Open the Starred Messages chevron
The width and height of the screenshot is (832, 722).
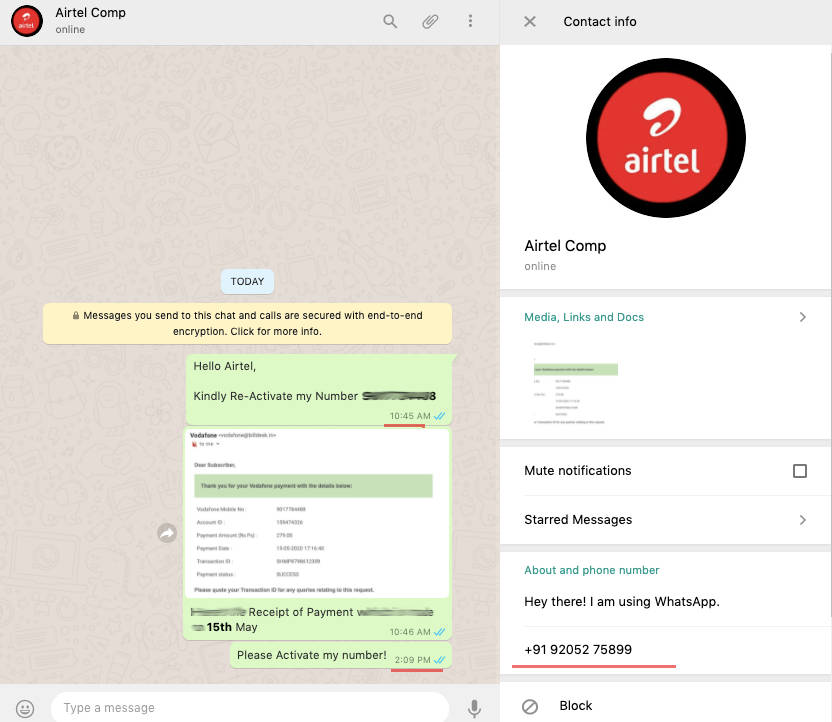pyautogui.click(x=802, y=520)
